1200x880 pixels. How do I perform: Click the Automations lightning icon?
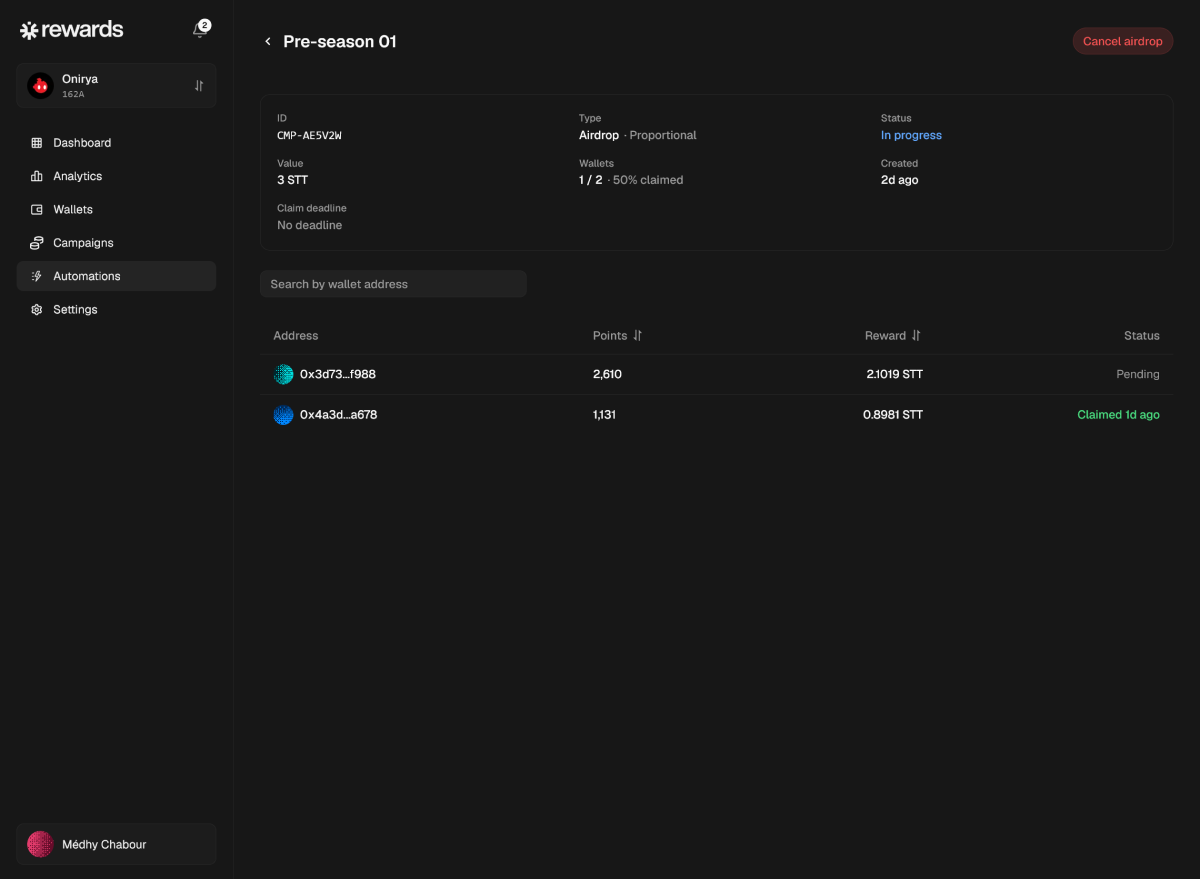(37, 276)
